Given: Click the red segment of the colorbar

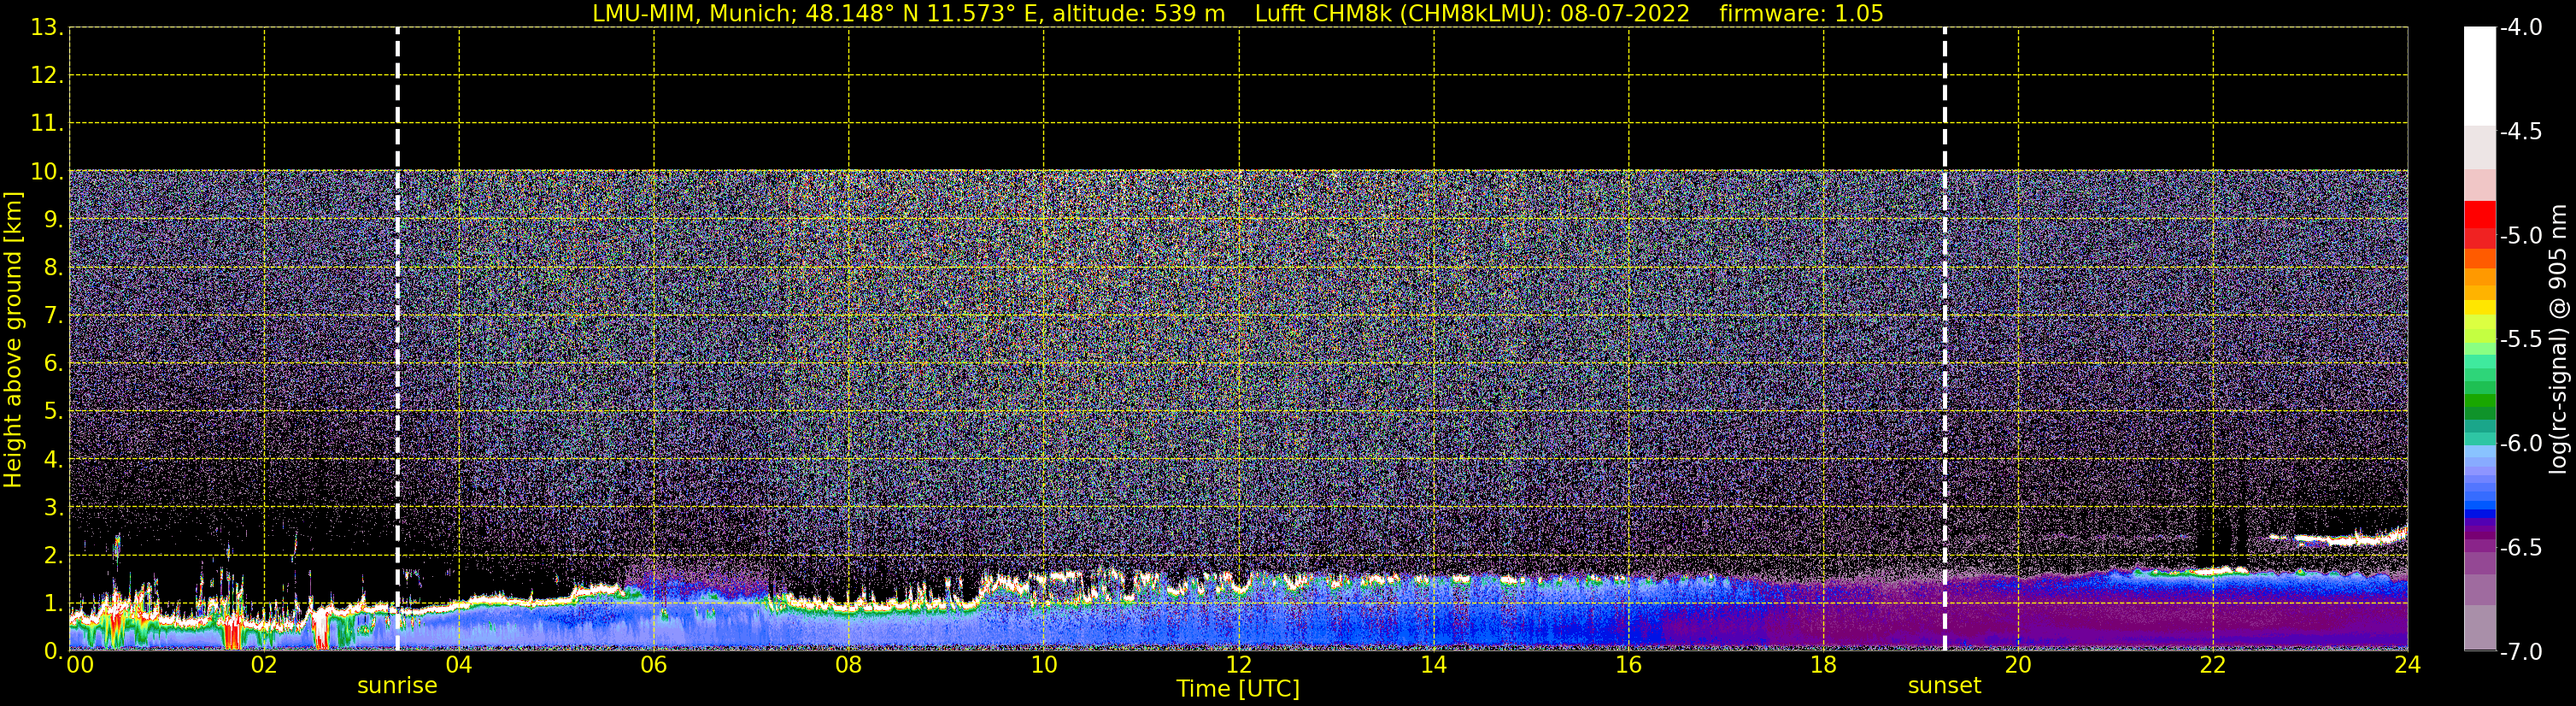Looking at the screenshot, I should 2479,215.
